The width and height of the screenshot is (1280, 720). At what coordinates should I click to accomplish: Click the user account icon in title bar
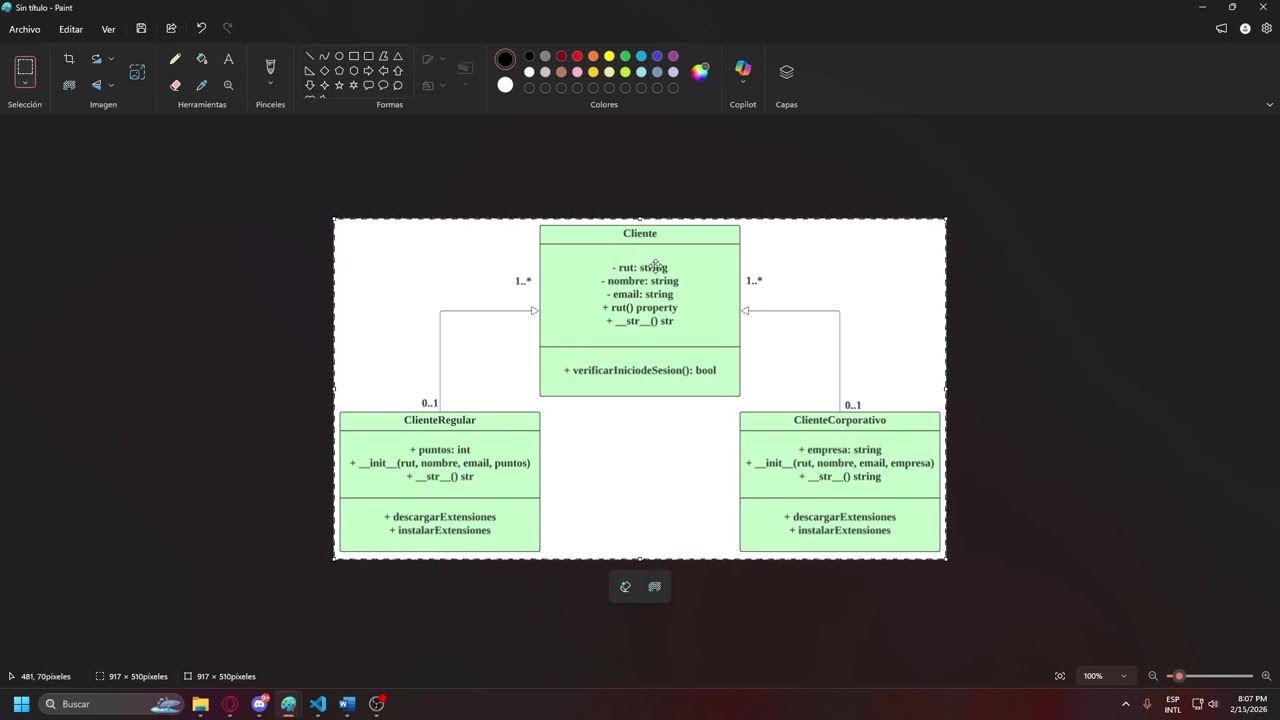pyautogui.click(x=1245, y=29)
